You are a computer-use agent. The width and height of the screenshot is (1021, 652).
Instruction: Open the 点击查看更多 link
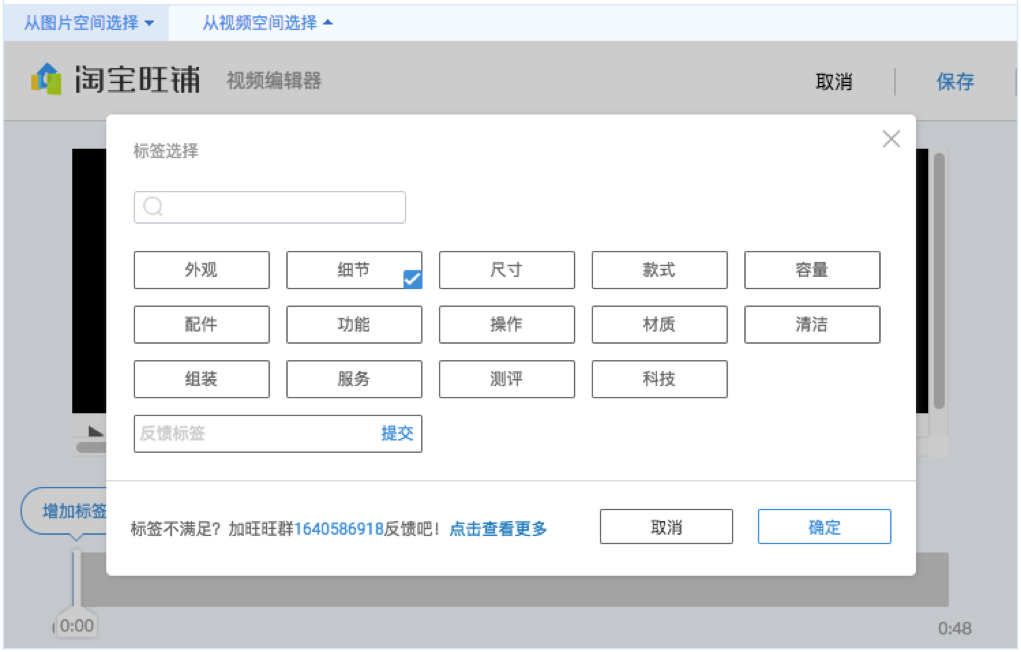[498, 529]
